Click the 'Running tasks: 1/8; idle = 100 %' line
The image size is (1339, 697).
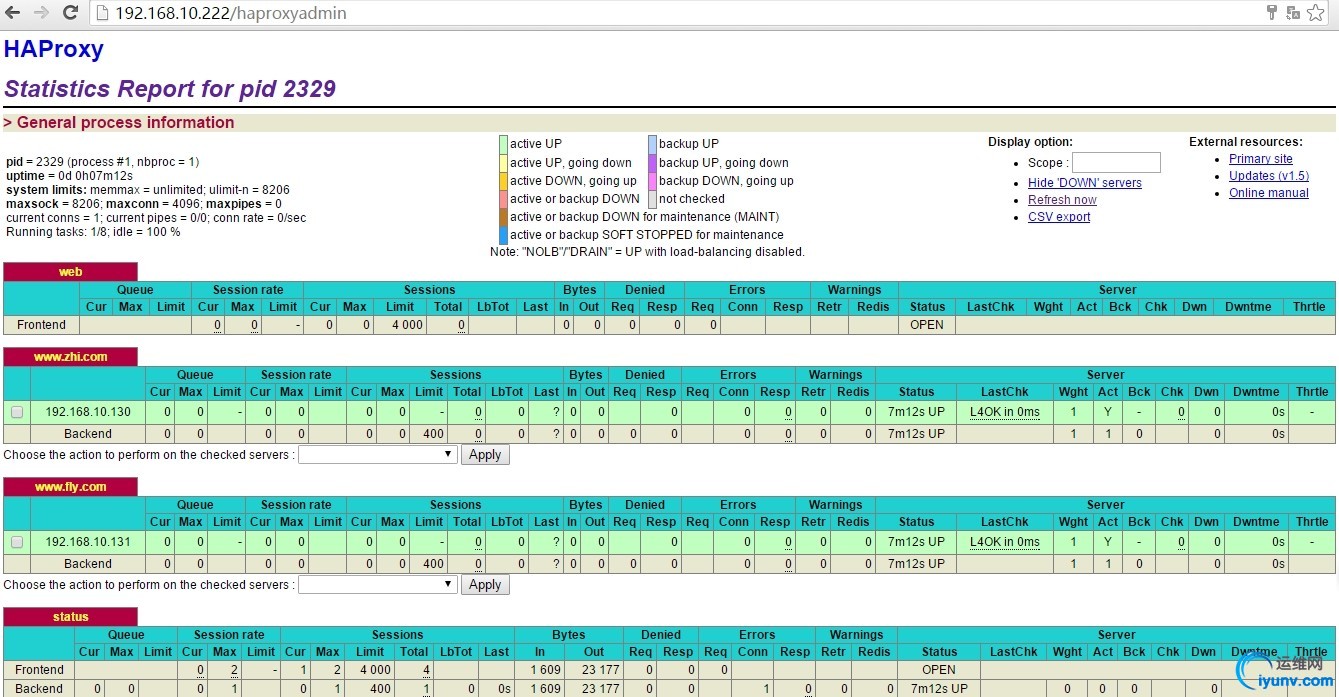click(93, 232)
